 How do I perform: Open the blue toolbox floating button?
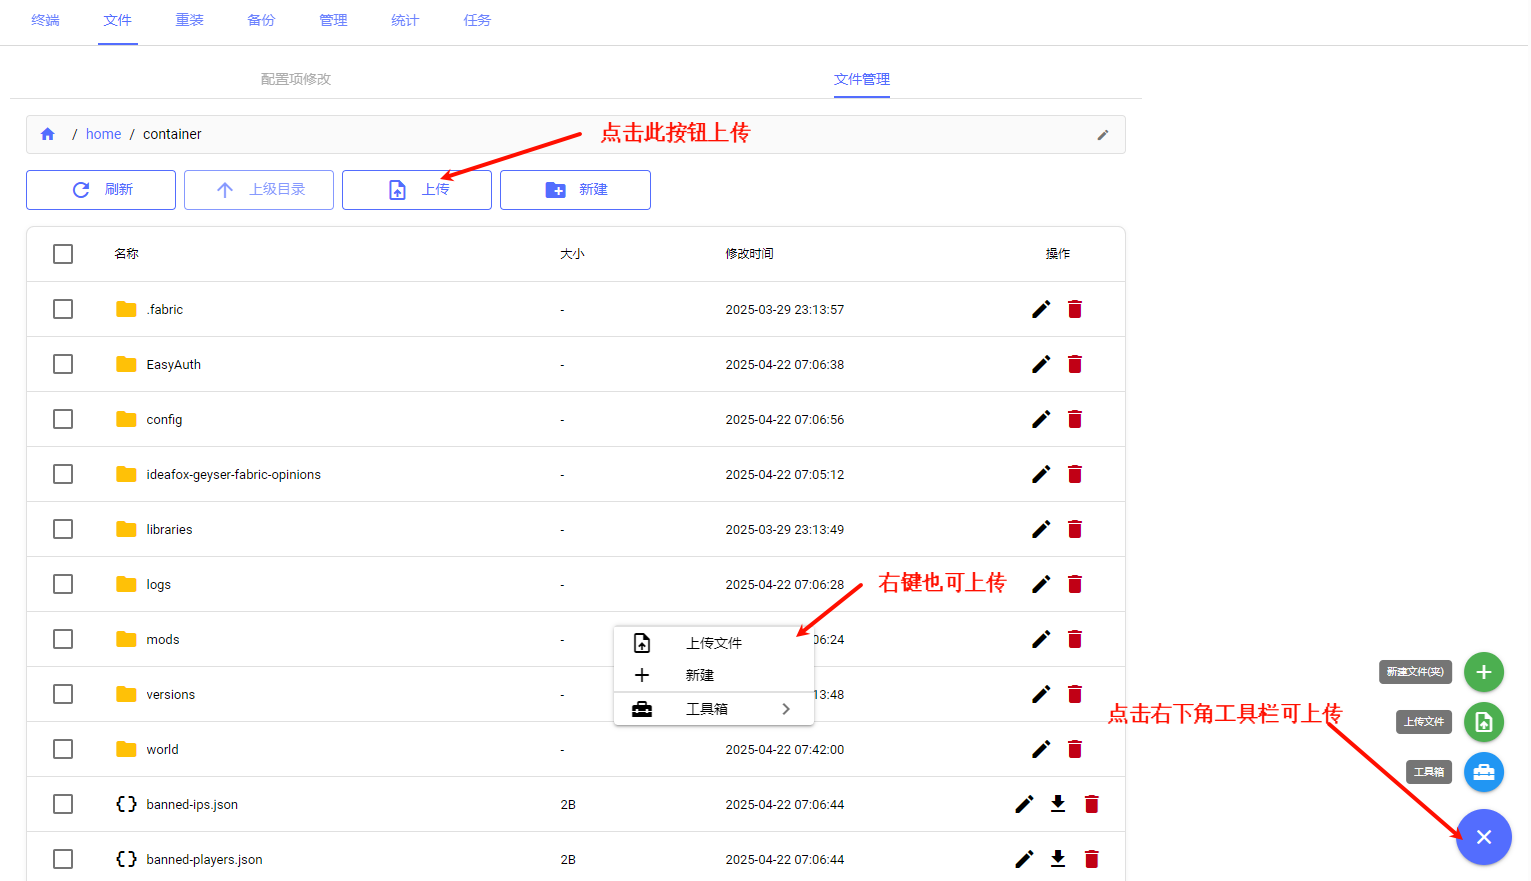point(1484,772)
